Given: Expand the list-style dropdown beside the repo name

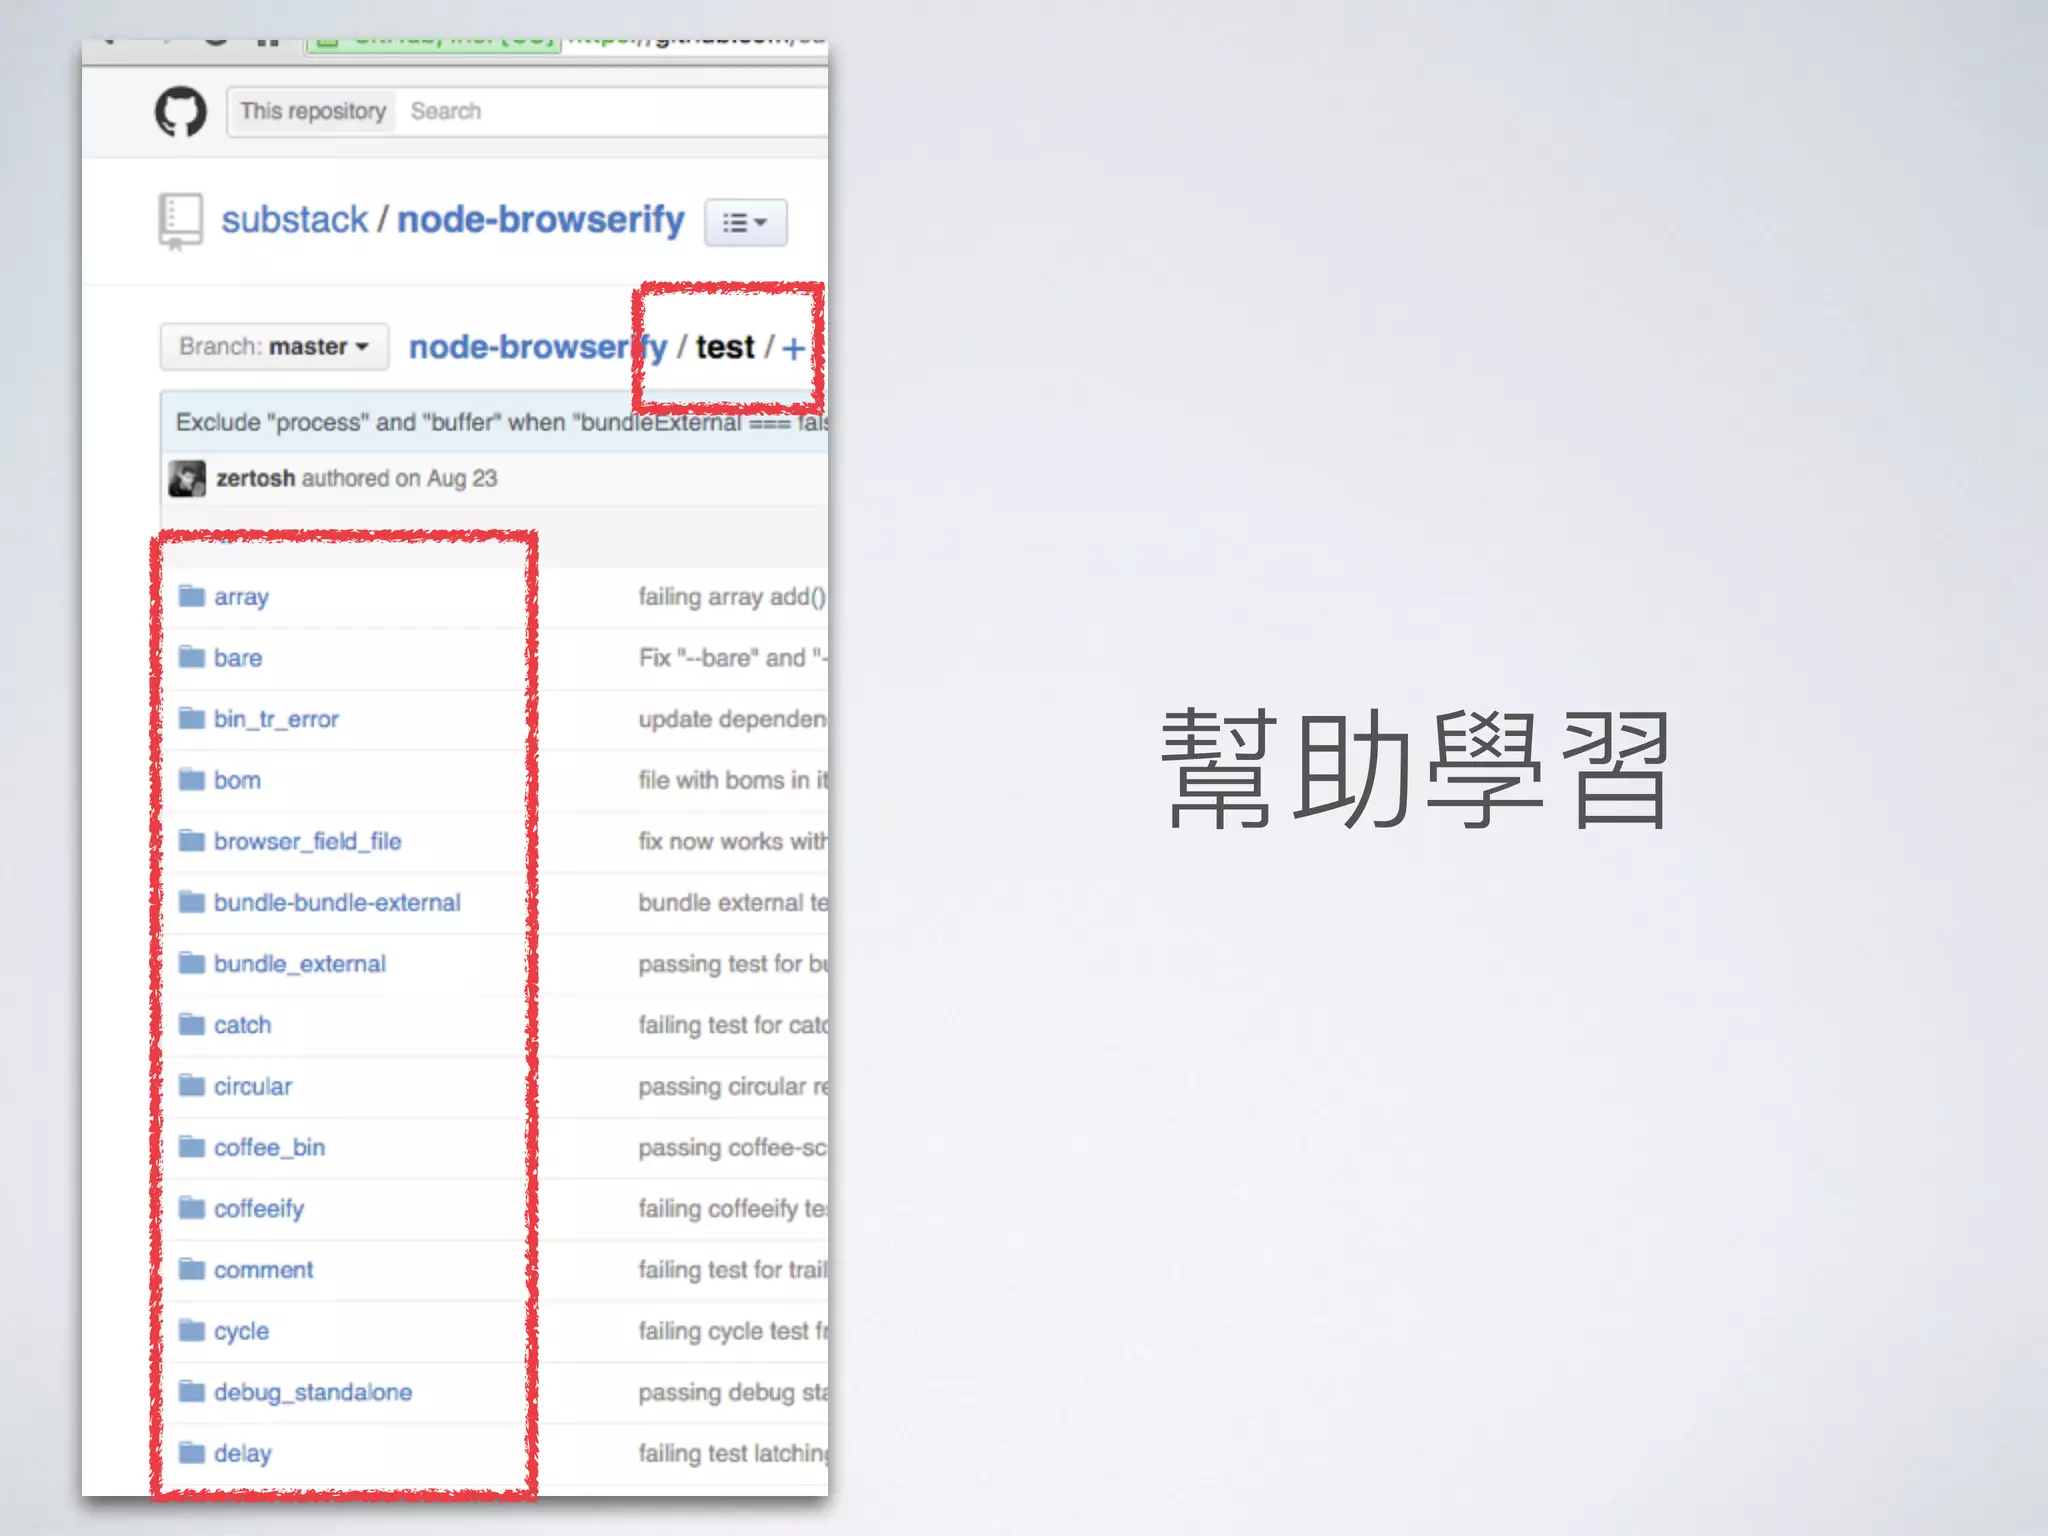Looking at the screenshot, I should pos(745,222).
